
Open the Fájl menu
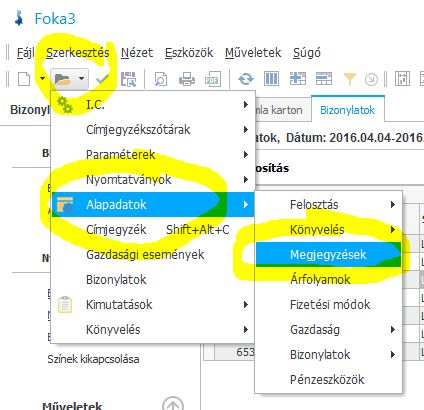tap(26, 53)
